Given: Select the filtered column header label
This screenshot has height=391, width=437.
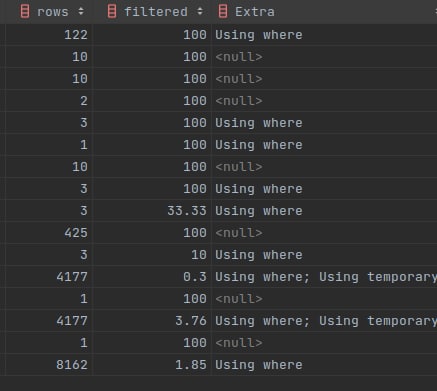Looking at the screenshot, I should (x=156, y=12).
